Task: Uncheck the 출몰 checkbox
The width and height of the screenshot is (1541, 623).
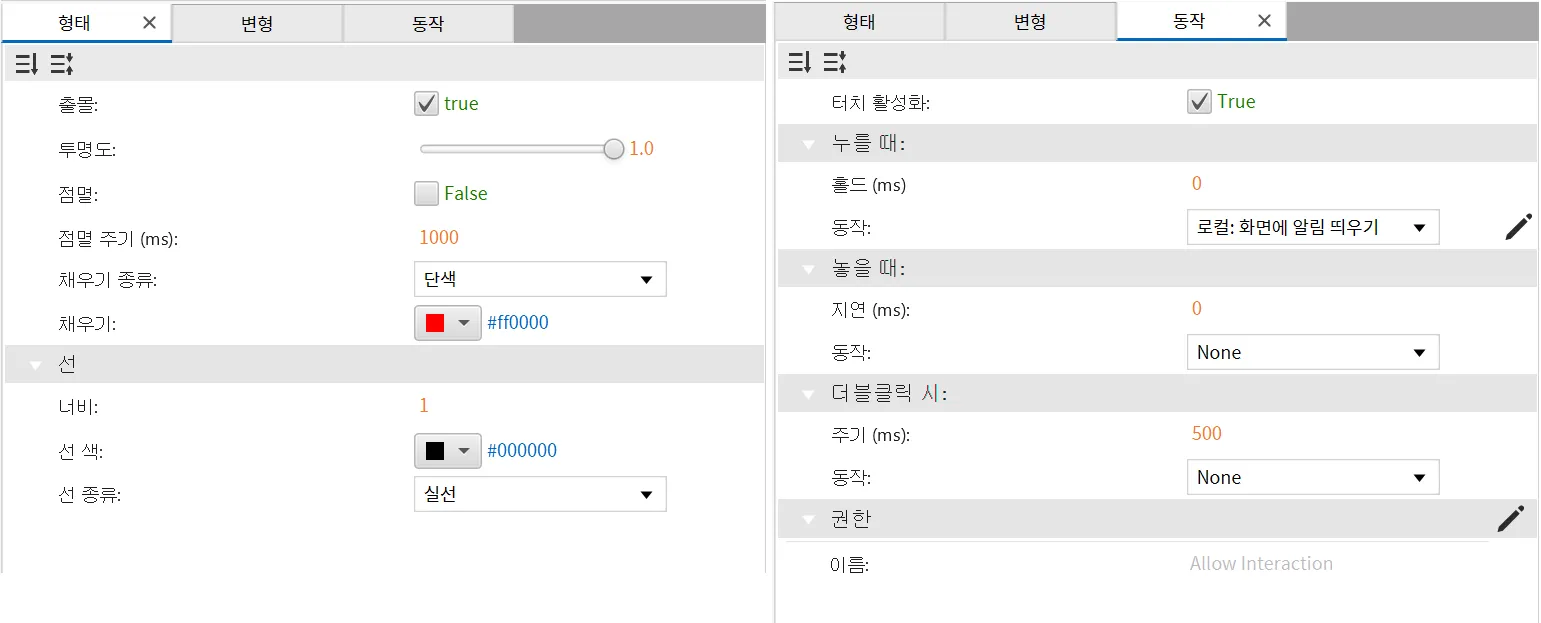Action: click(x=426, y=103)
